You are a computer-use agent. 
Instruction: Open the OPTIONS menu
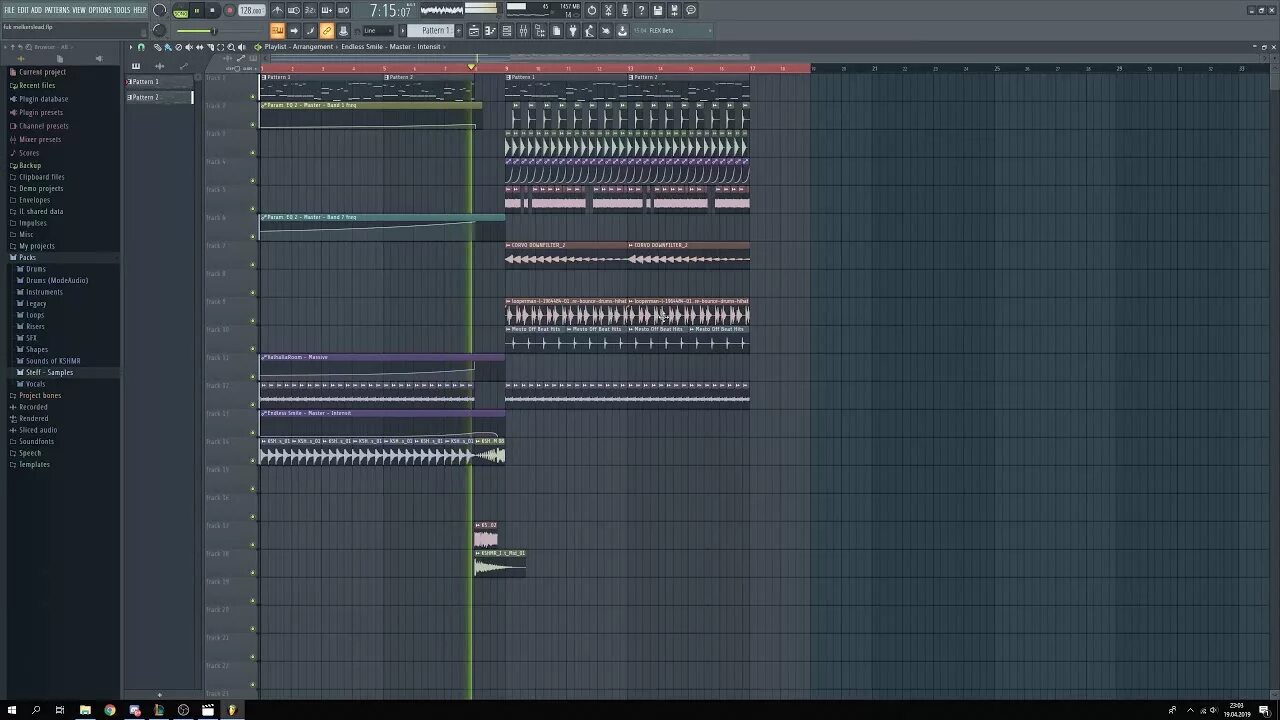(x=100, y=10)
